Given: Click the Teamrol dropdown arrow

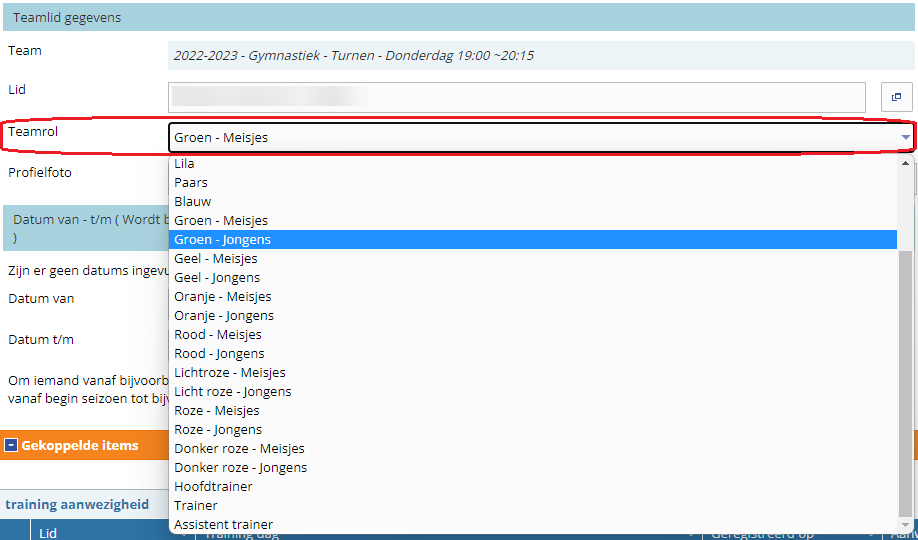Looking at the screenshot, I should point(905,138).
